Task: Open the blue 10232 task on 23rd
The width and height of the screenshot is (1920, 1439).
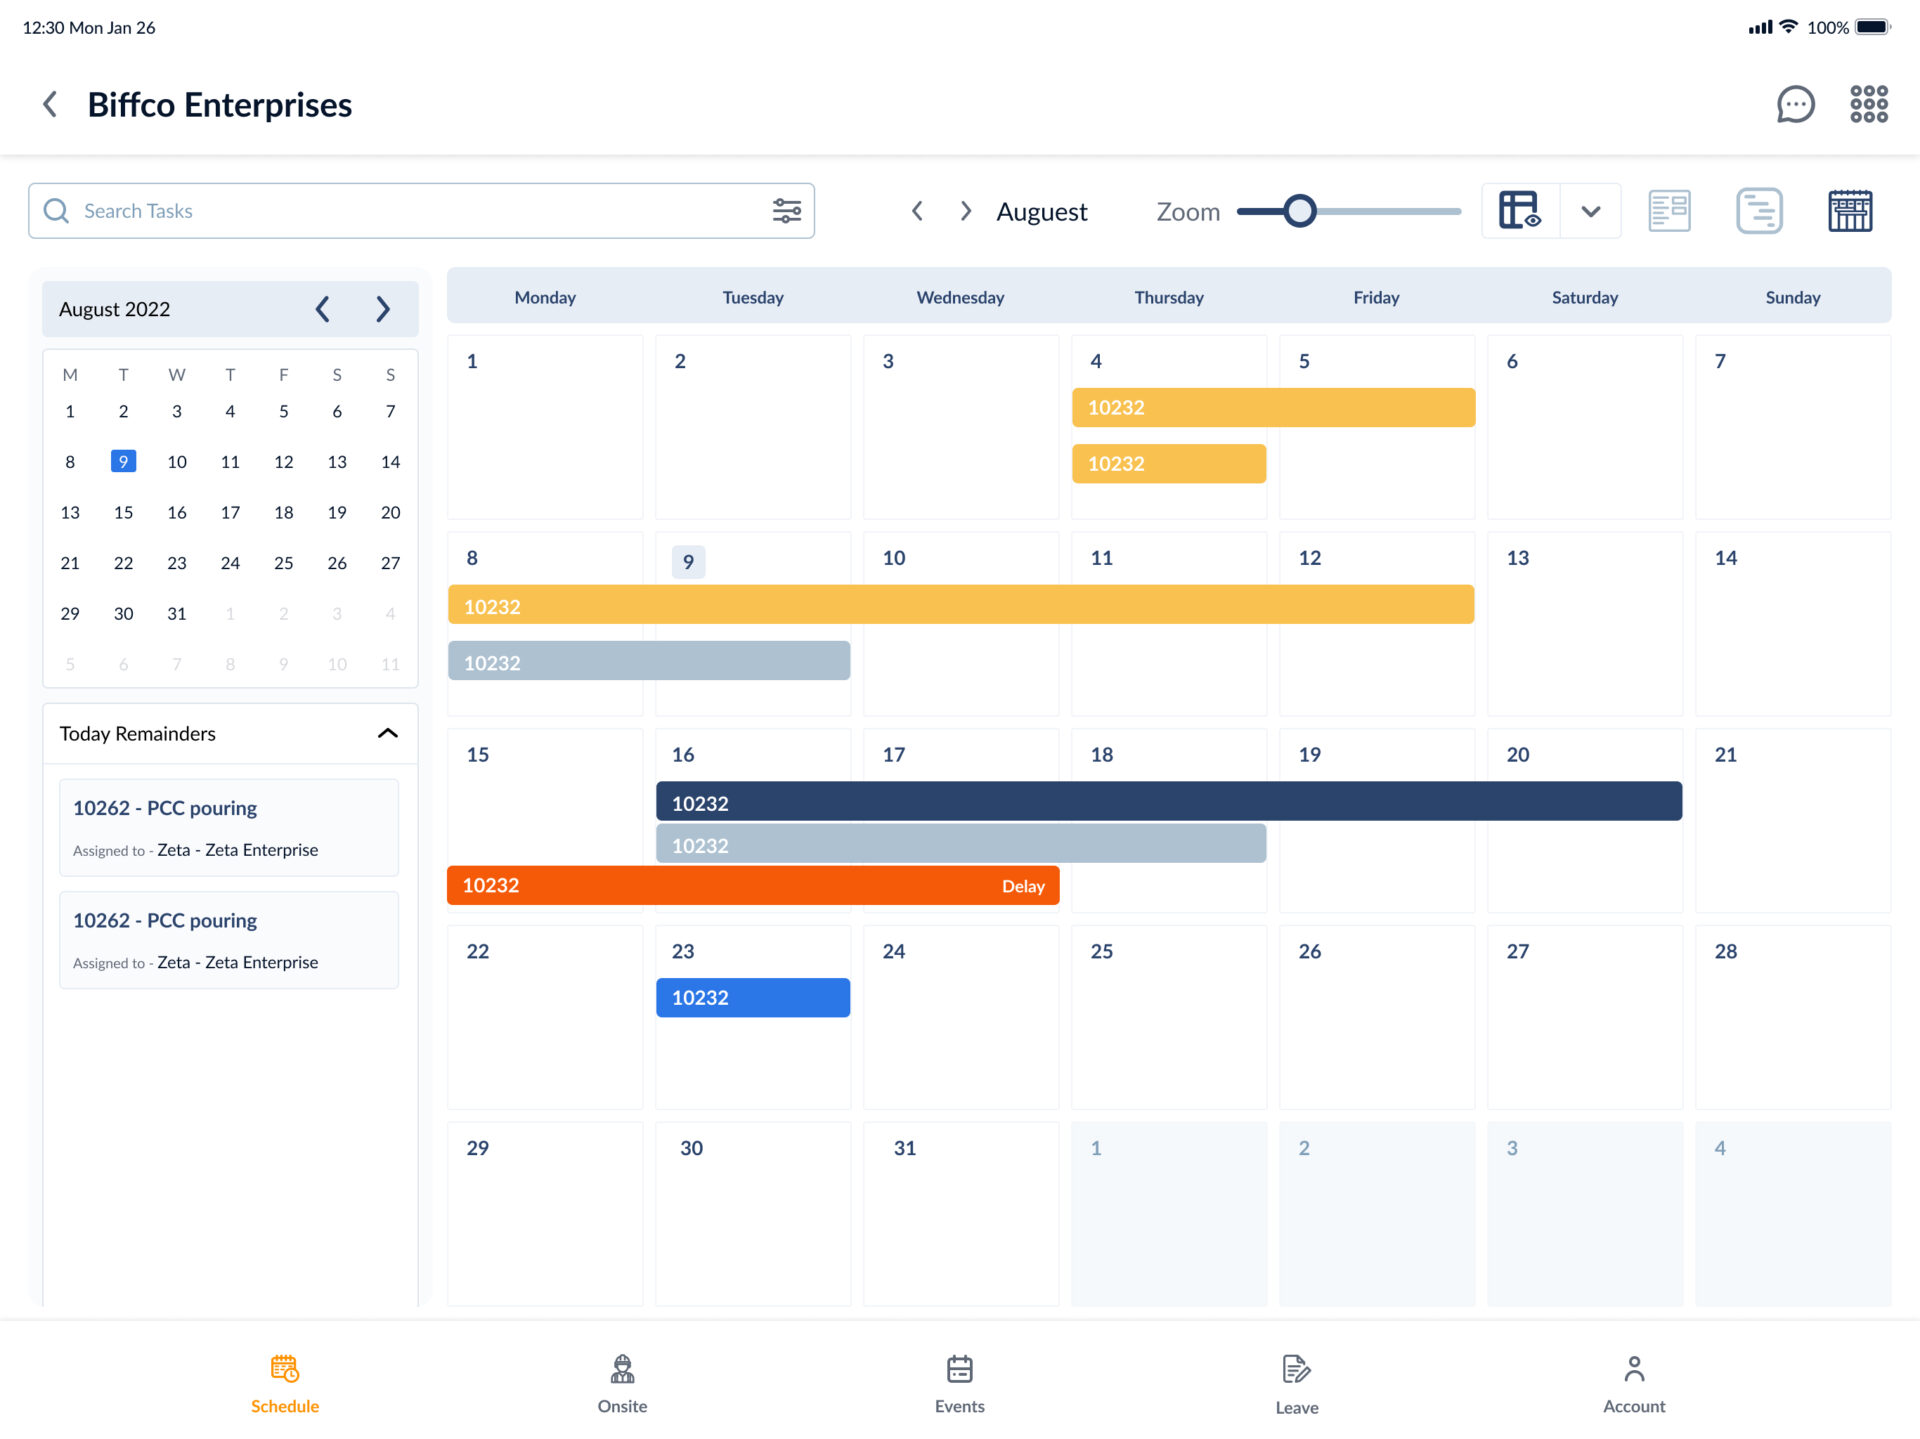Action: point(752,997)
